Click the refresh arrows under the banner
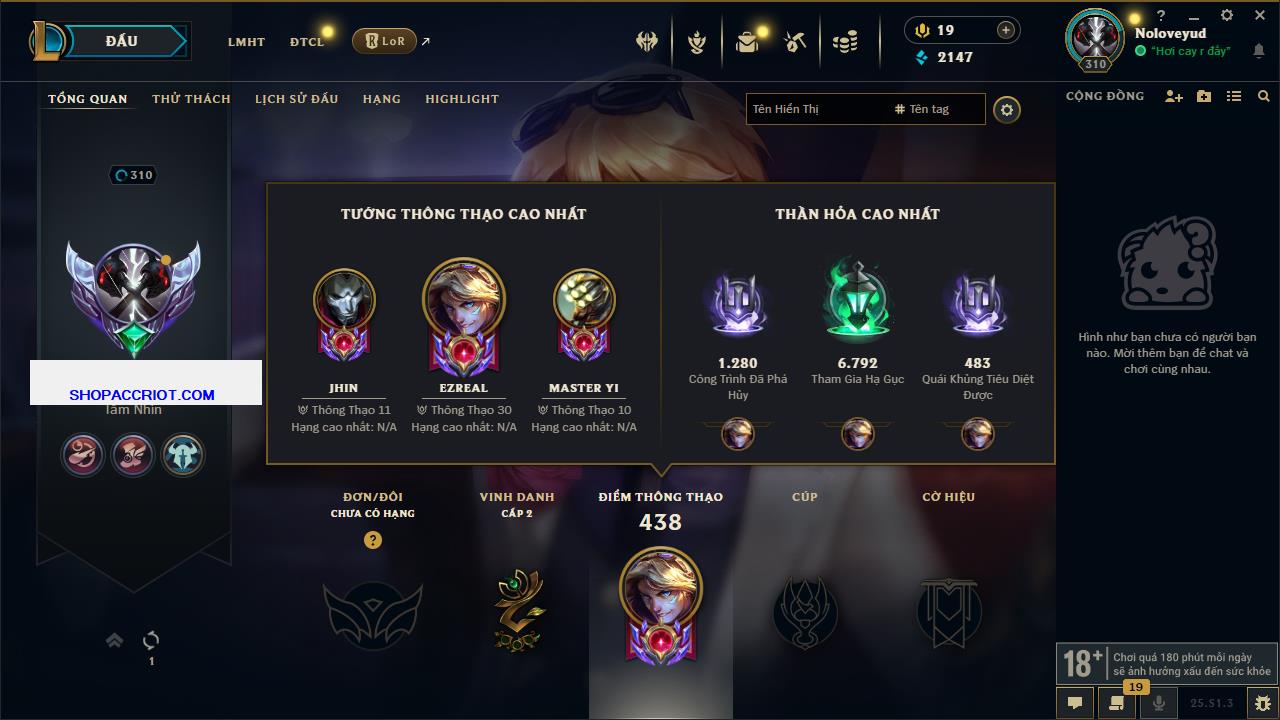Image resolution: width=1280 pixels, height=720 pixels. click(x=152, y=640)
